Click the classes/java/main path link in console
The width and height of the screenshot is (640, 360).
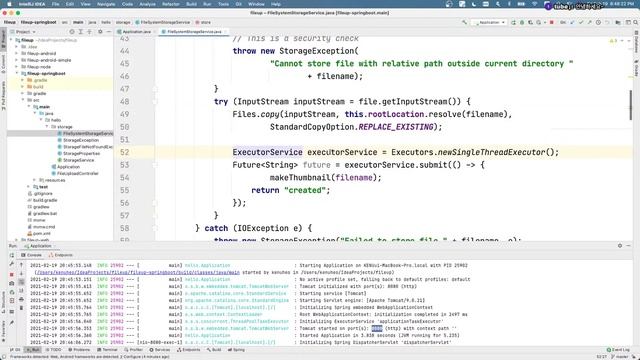point(137,272)
